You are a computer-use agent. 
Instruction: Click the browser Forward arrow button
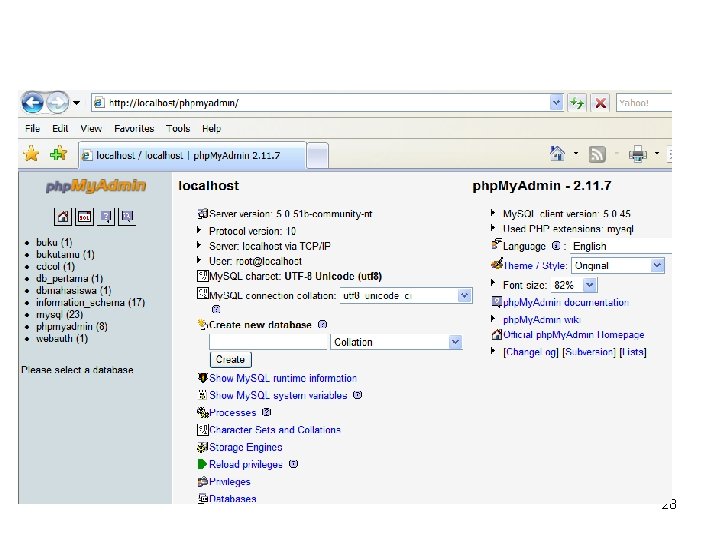click(x=58, y=102)
